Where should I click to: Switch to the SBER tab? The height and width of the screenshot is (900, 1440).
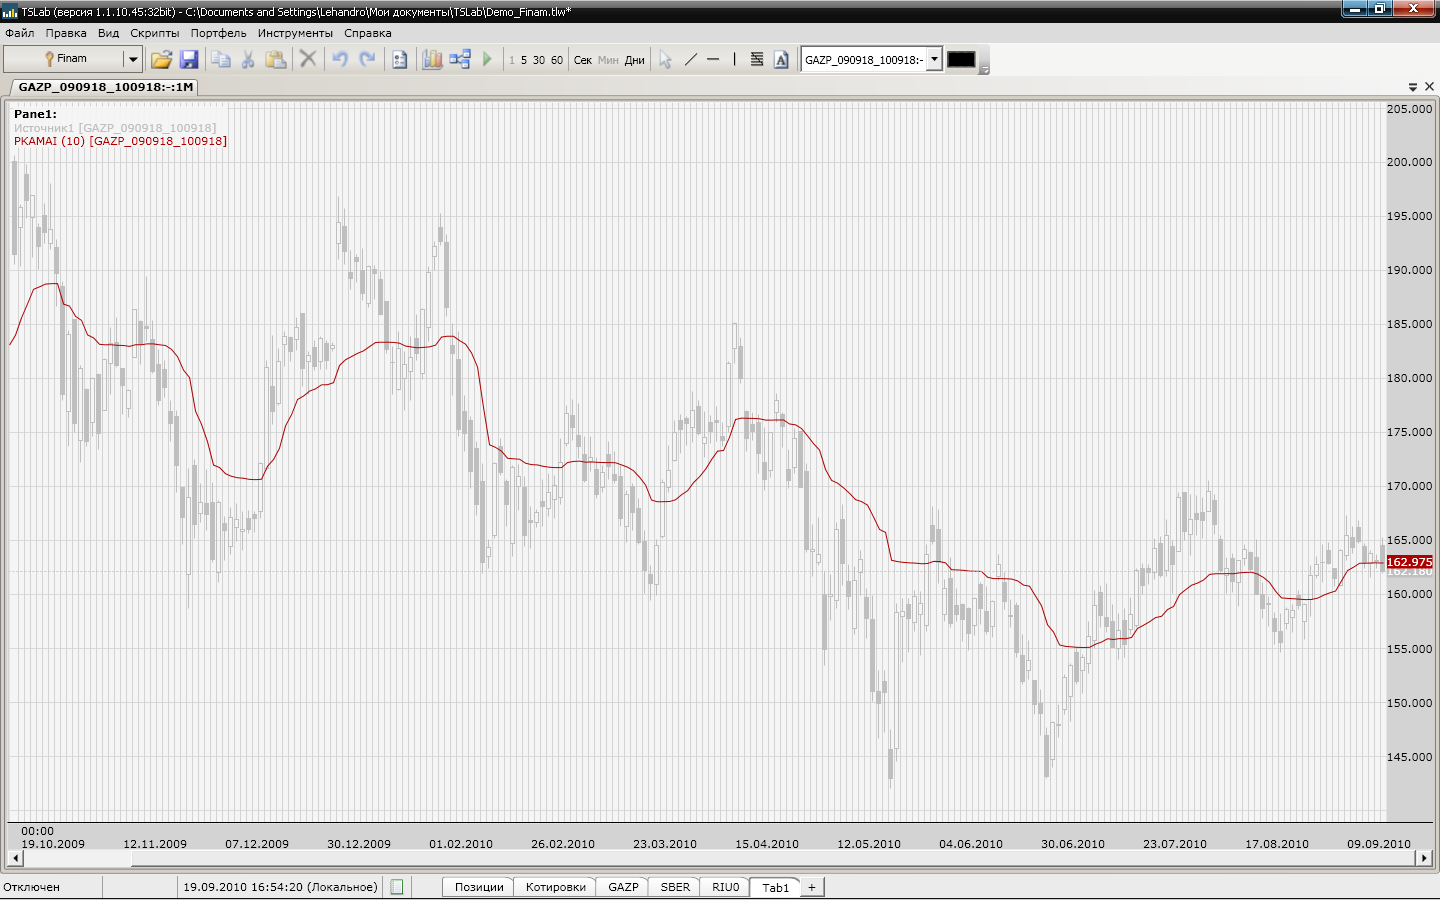(x=675, y=887)
